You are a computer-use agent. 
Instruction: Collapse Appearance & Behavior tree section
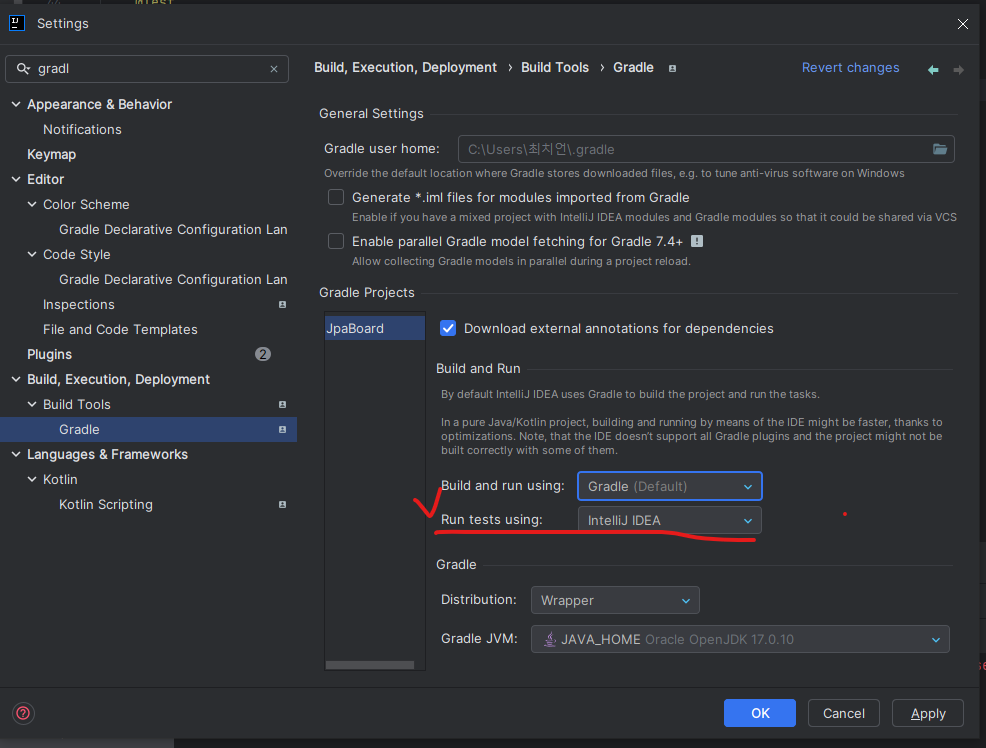16,104
